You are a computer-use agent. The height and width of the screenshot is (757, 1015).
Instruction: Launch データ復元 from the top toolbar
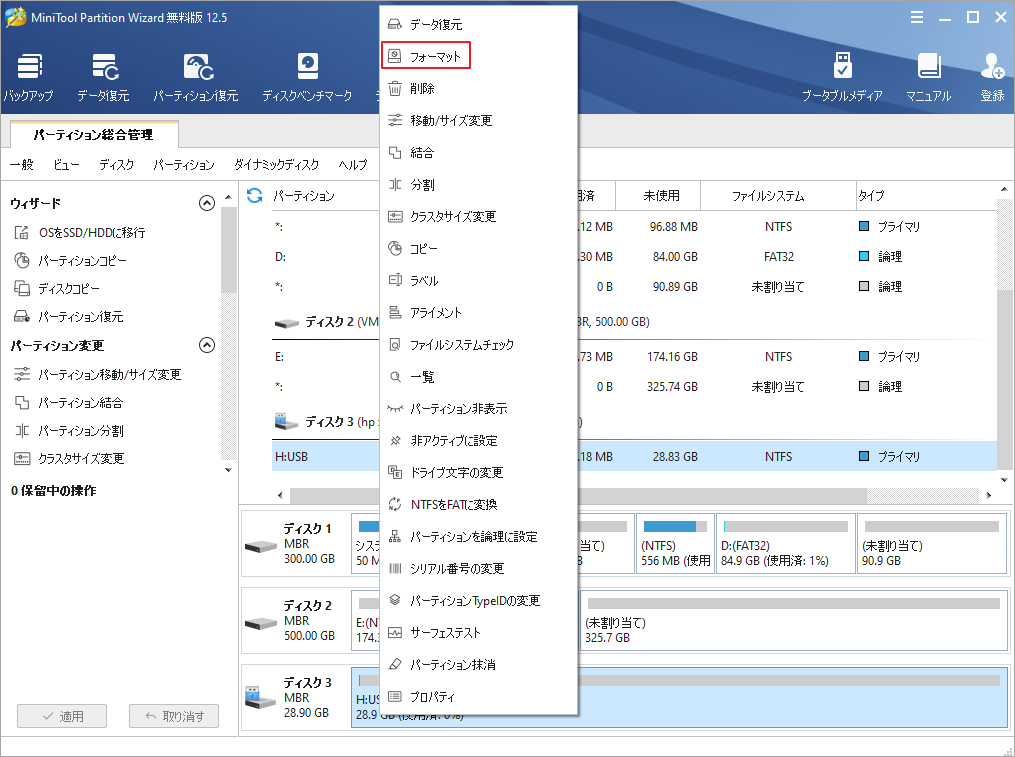pos(104,78)
